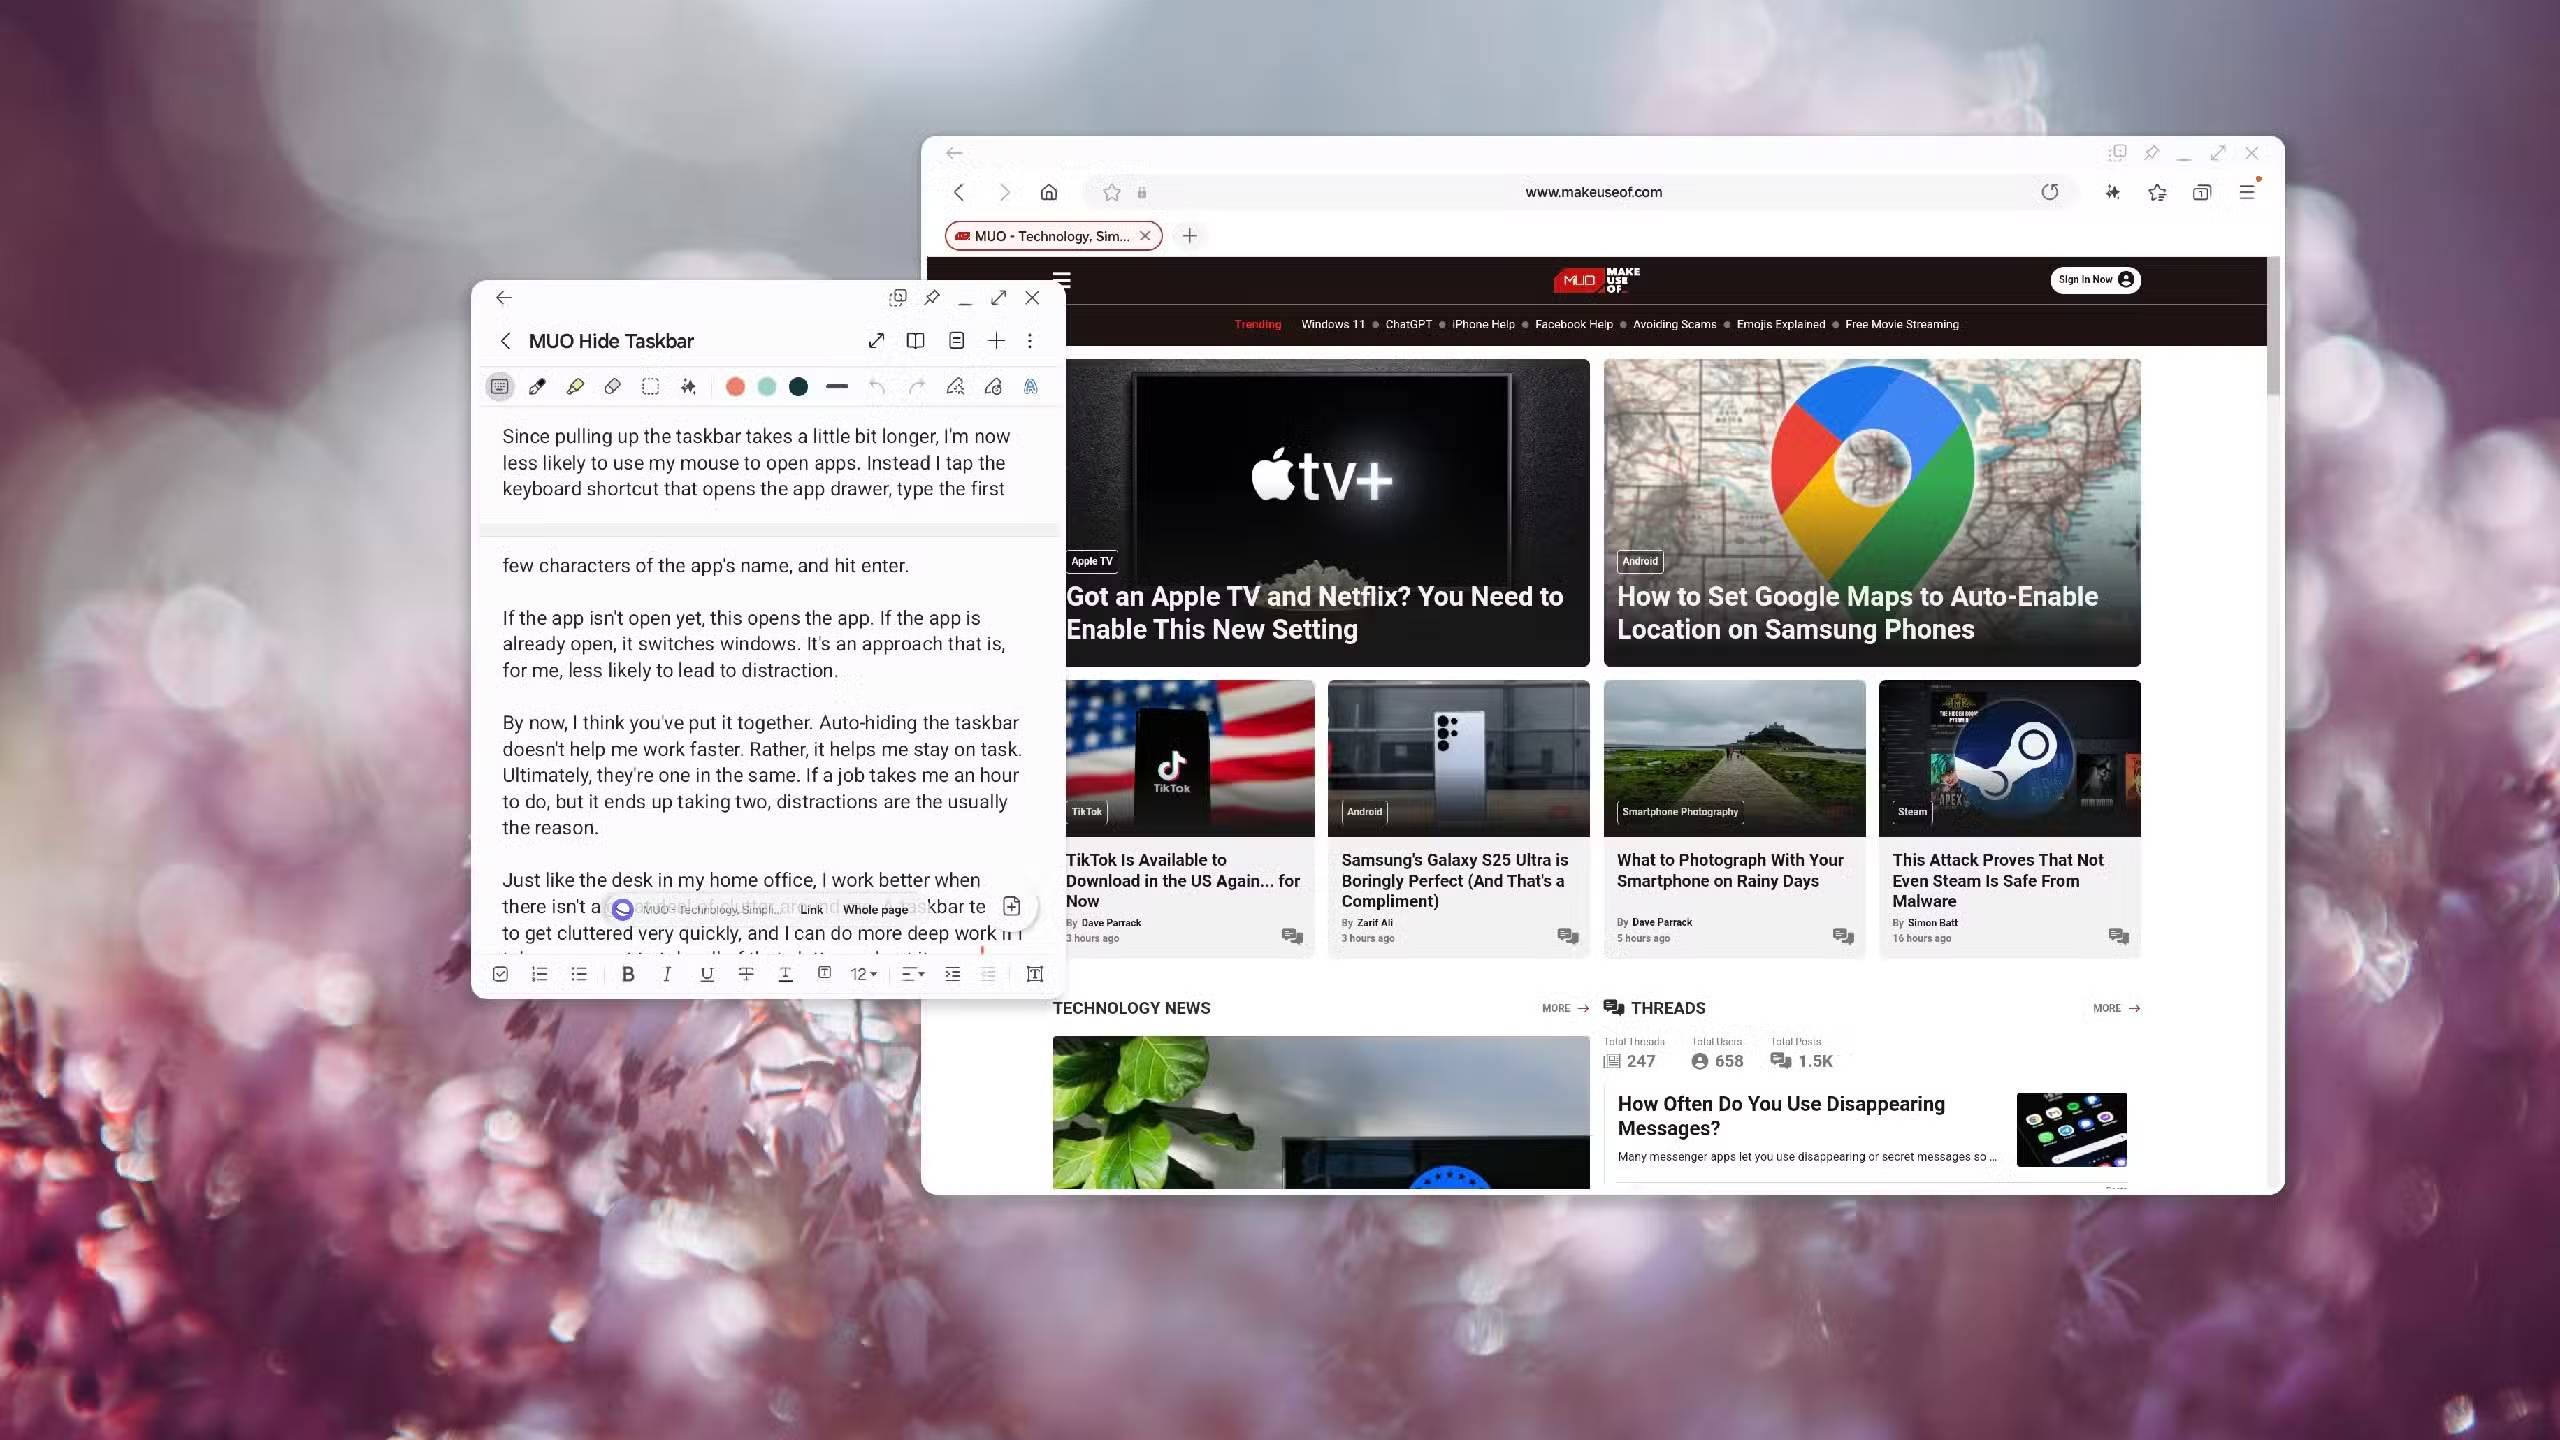Open reading mode book icon in notes

(915, 341)
